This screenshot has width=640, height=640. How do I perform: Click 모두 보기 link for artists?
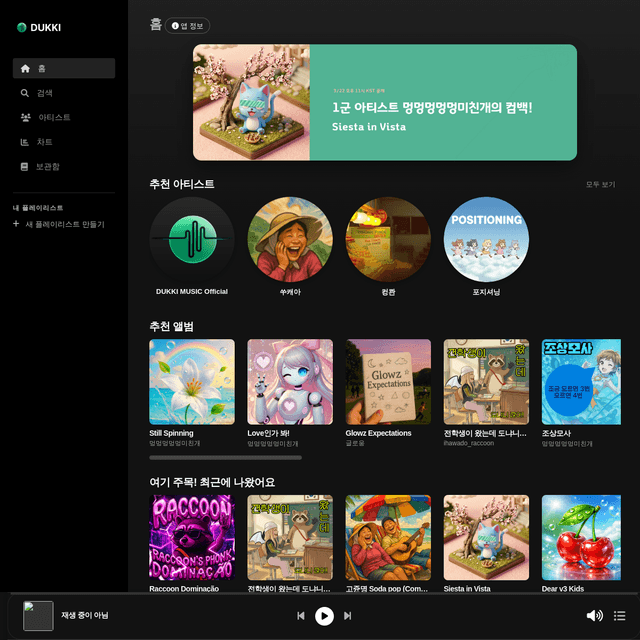[600, 185]
